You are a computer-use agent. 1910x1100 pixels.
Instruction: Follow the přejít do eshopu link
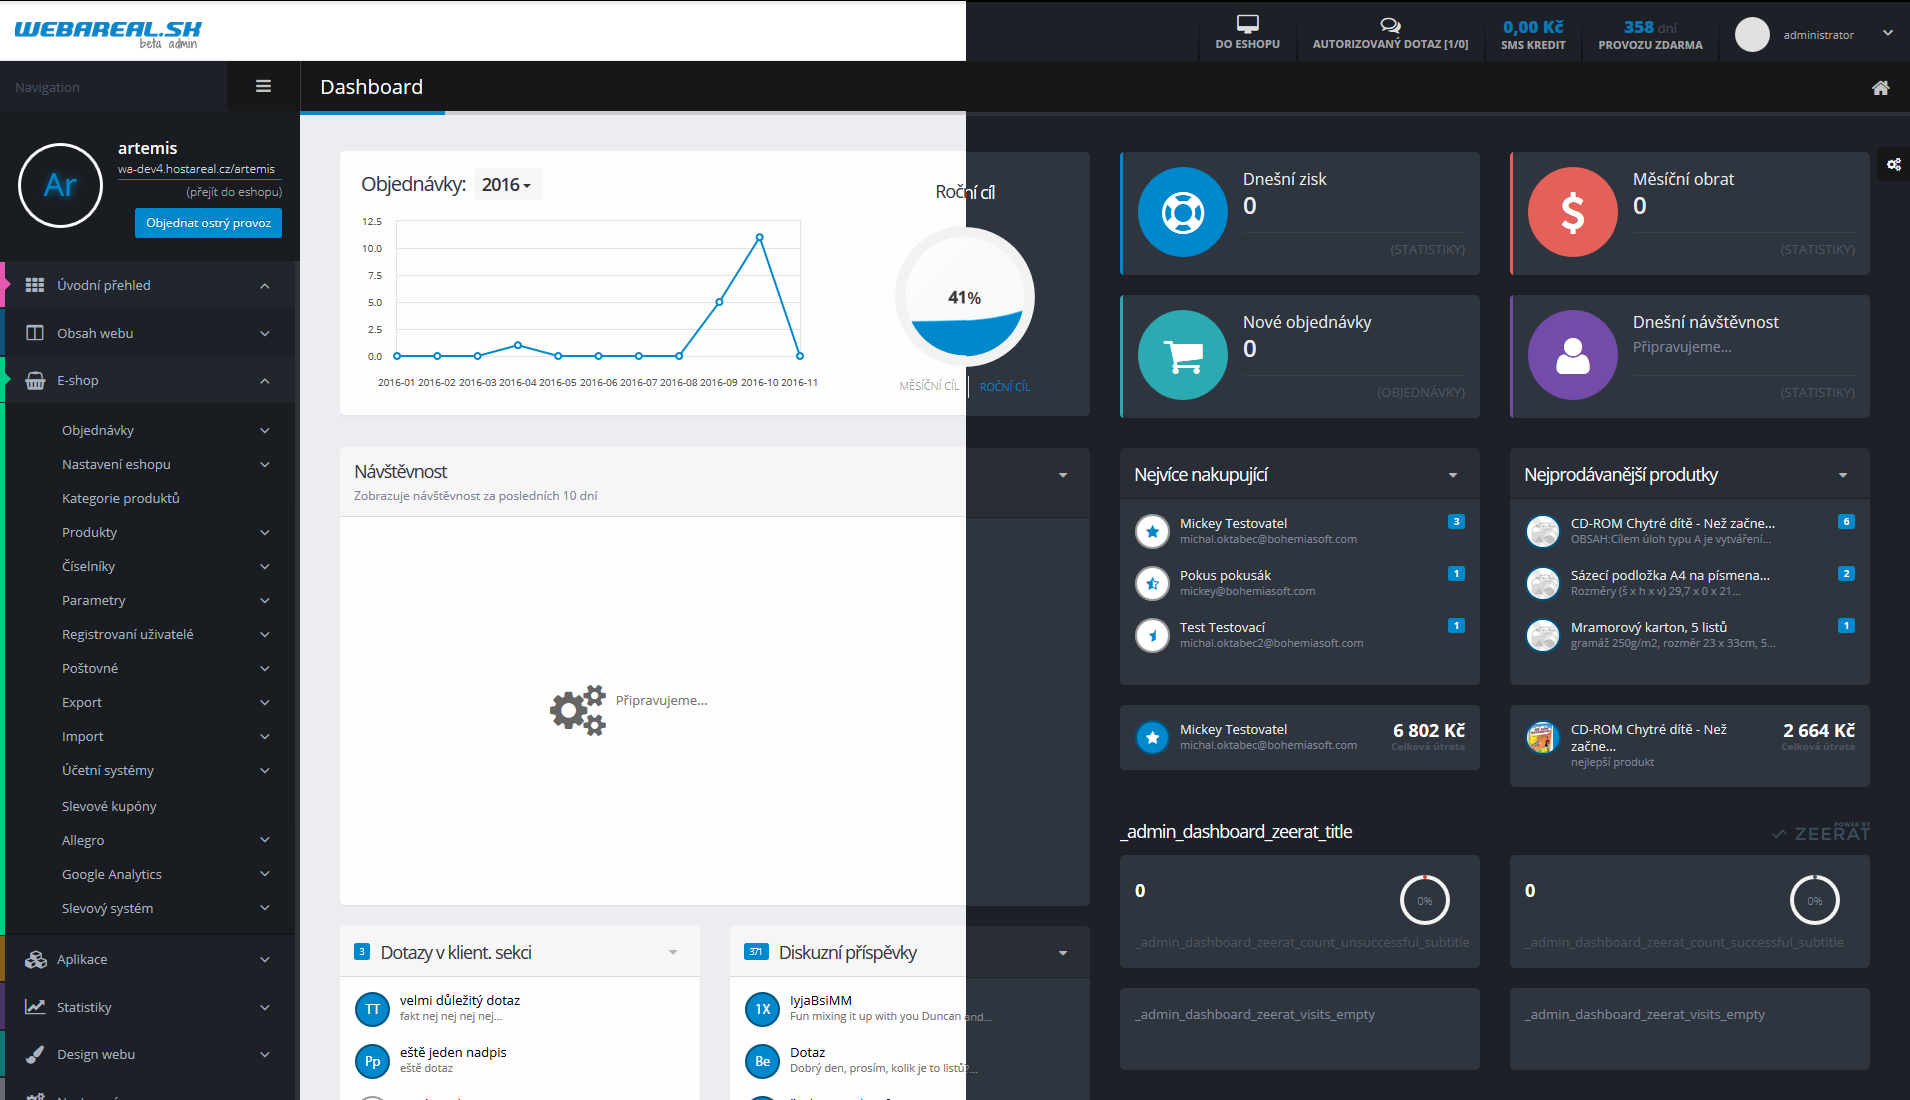pos(234,192)
